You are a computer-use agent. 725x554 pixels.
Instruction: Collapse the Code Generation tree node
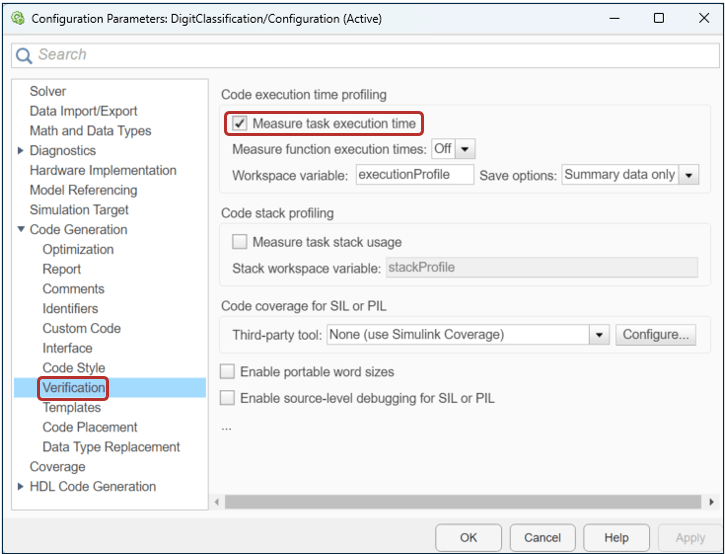(x=21, y=230)
